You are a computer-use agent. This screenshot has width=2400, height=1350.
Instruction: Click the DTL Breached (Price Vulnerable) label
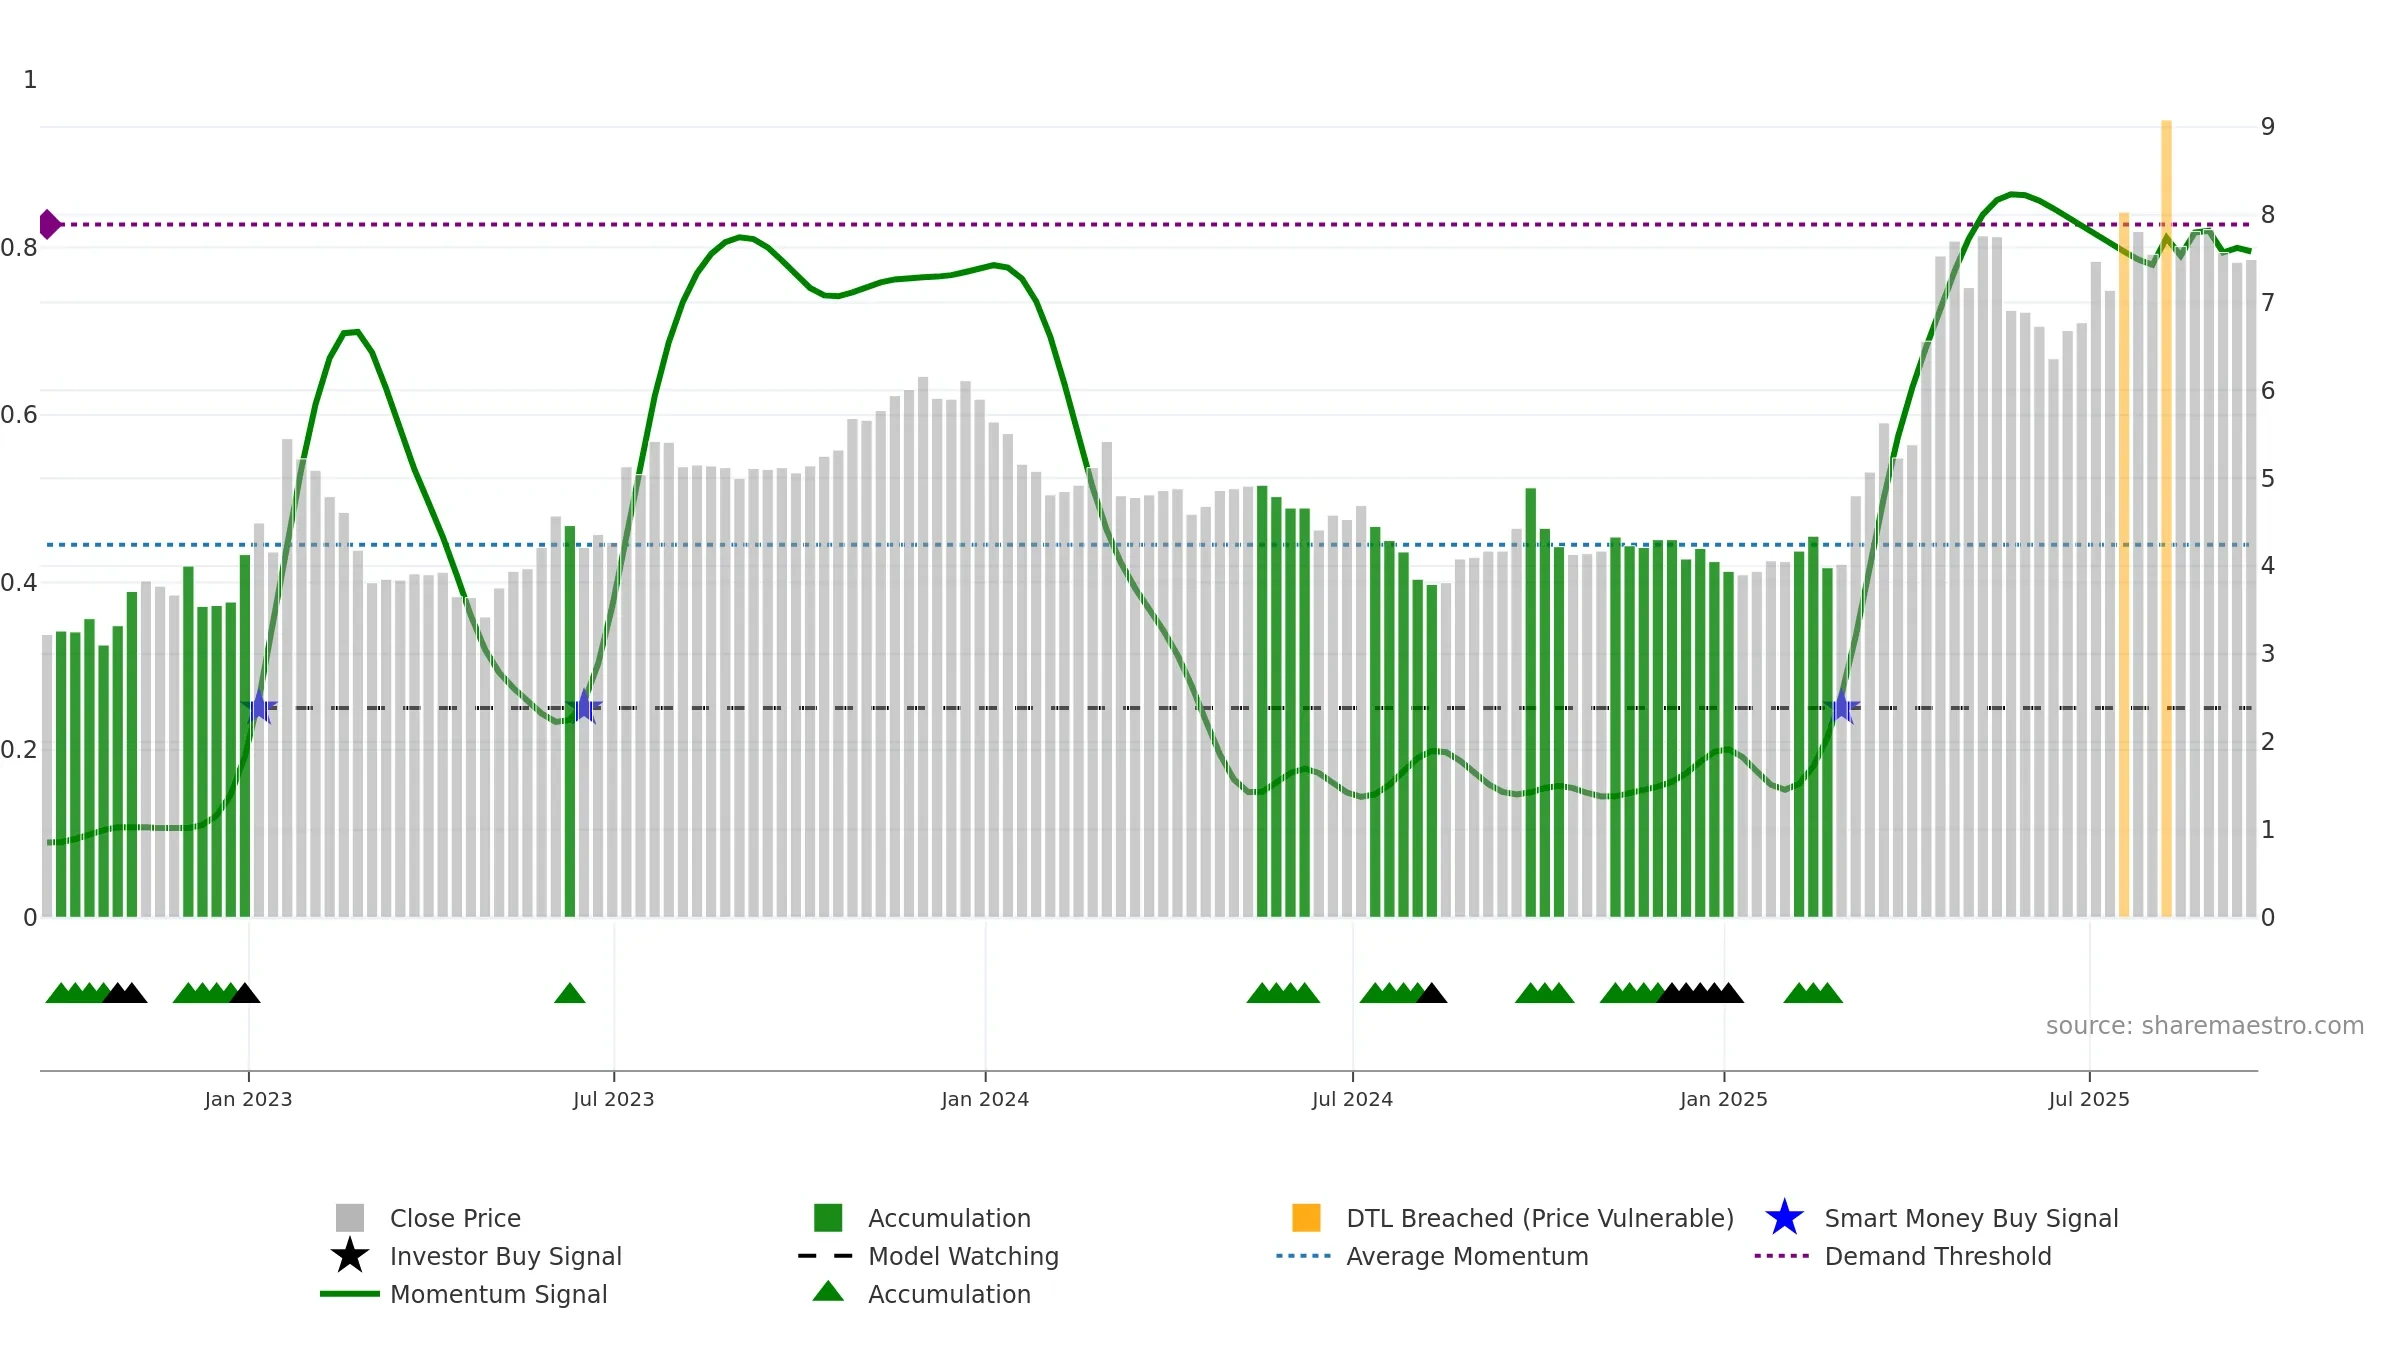click(1540, 1218)
